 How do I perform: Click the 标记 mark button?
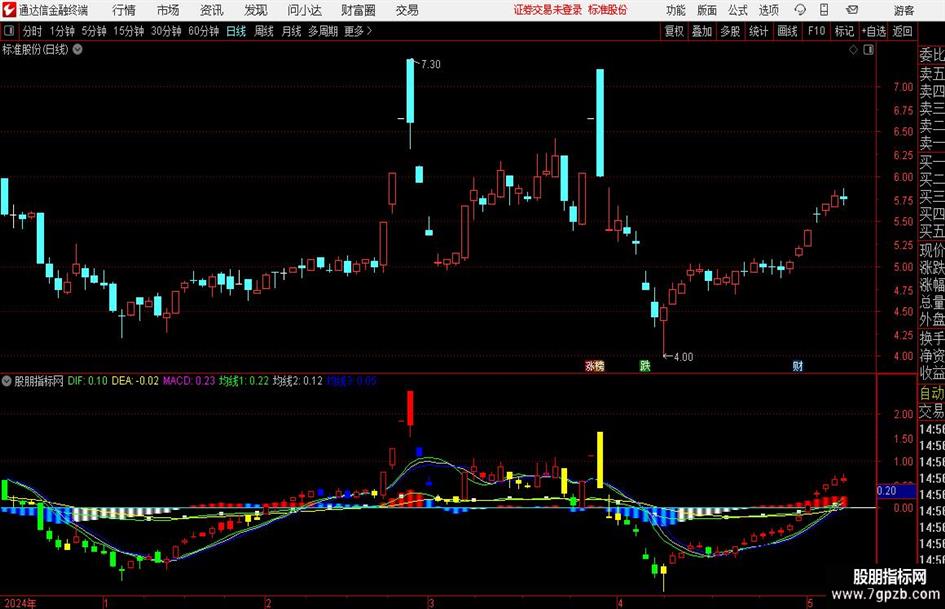[844, 31]
